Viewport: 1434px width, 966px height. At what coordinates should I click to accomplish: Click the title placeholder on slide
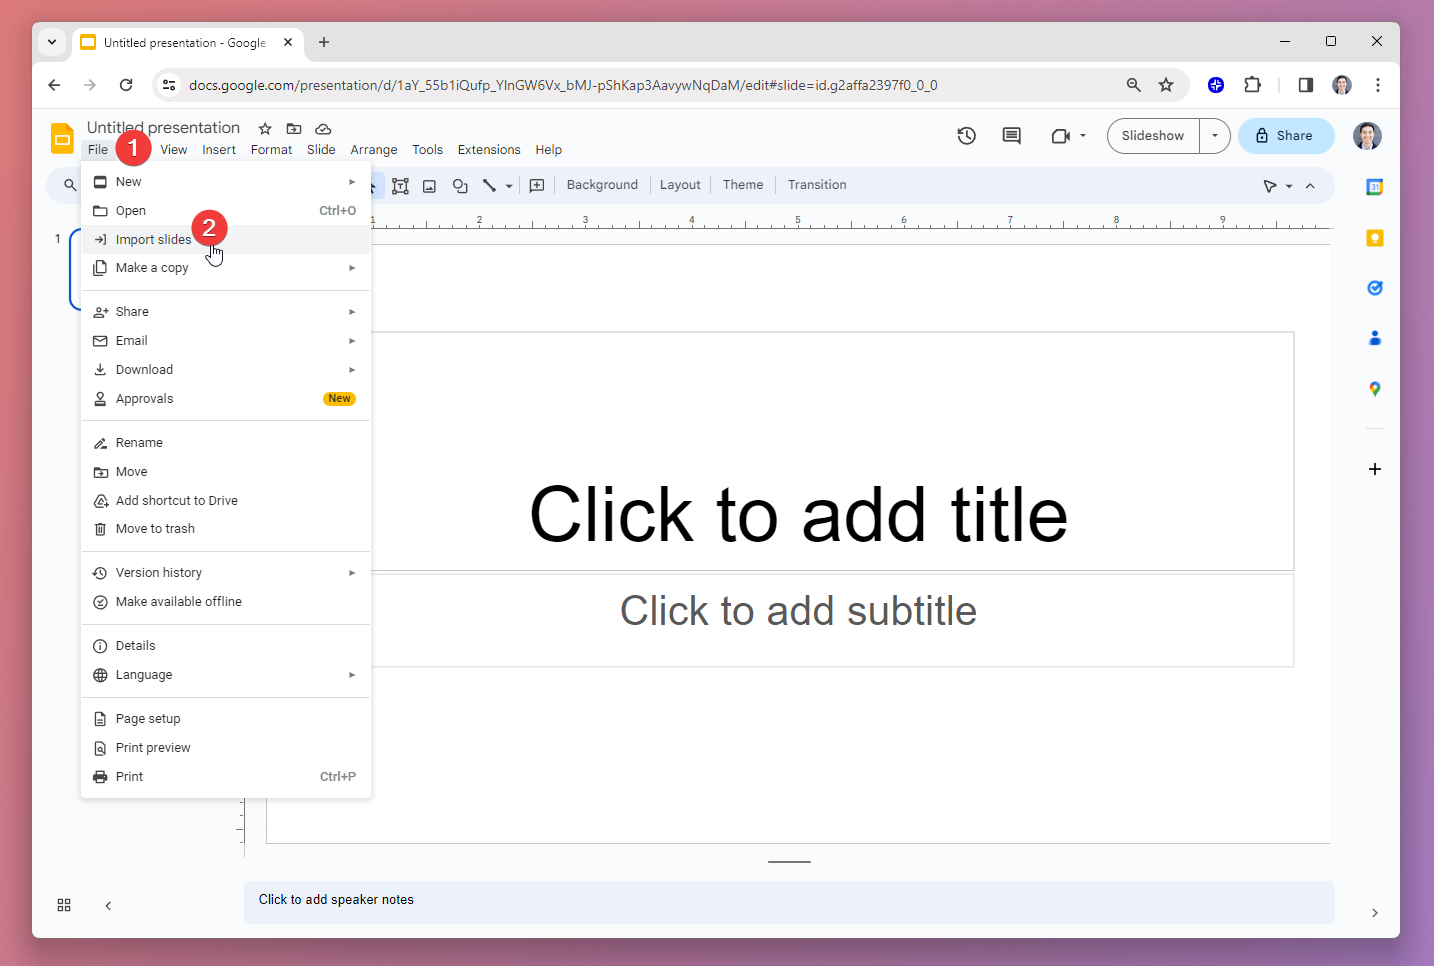[x=798, y=515]
